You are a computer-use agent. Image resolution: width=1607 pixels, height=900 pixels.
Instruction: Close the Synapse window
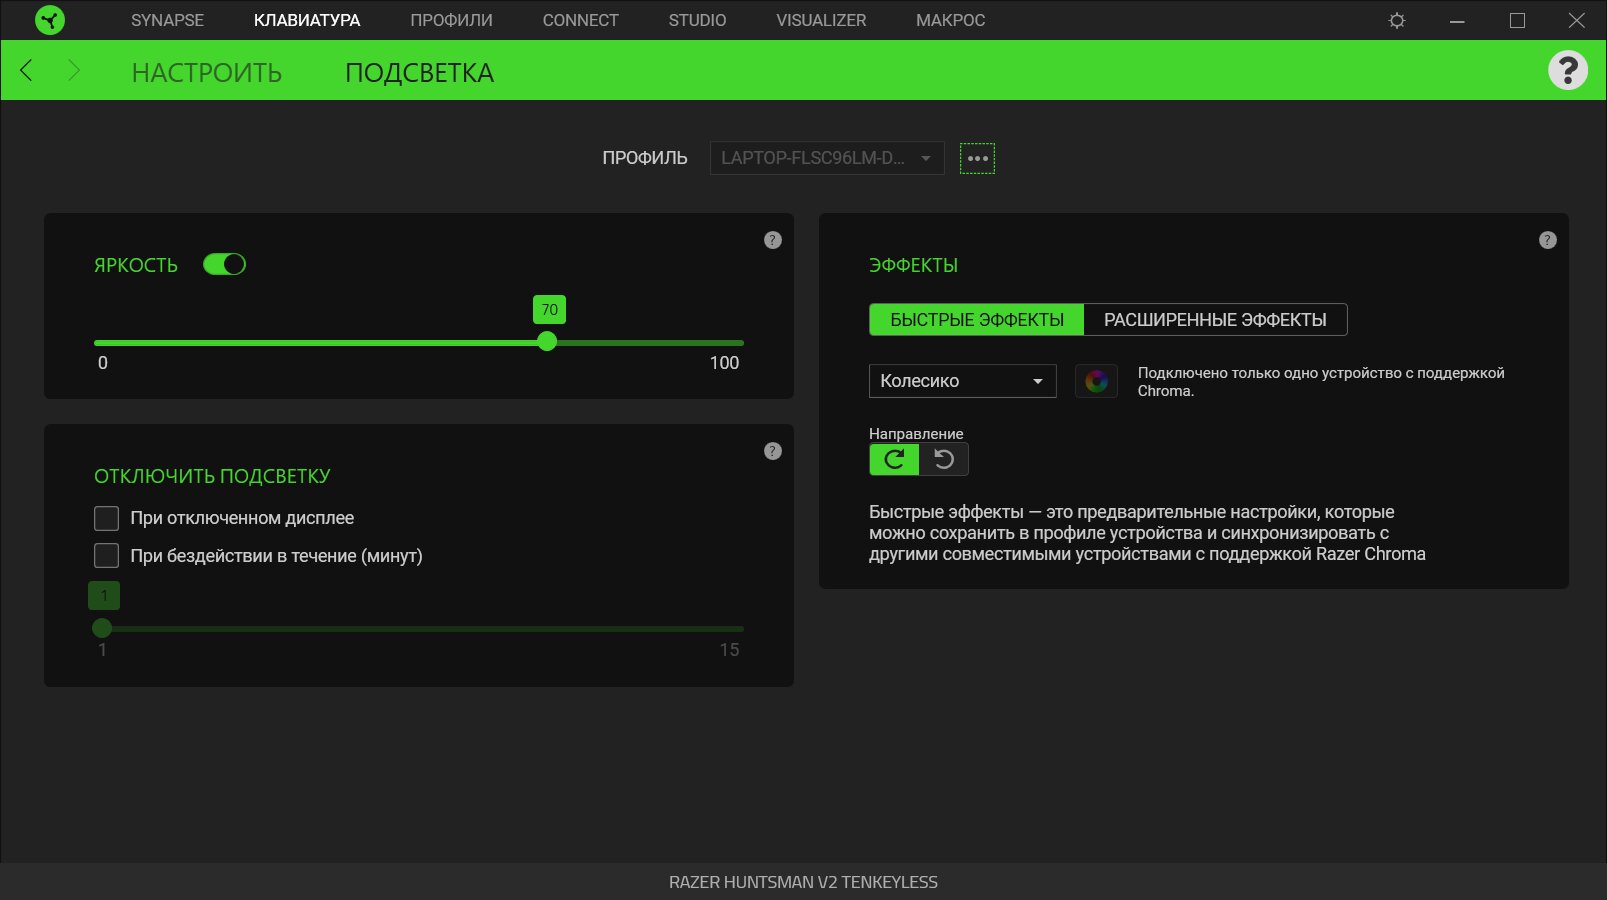coord(1577,20)
